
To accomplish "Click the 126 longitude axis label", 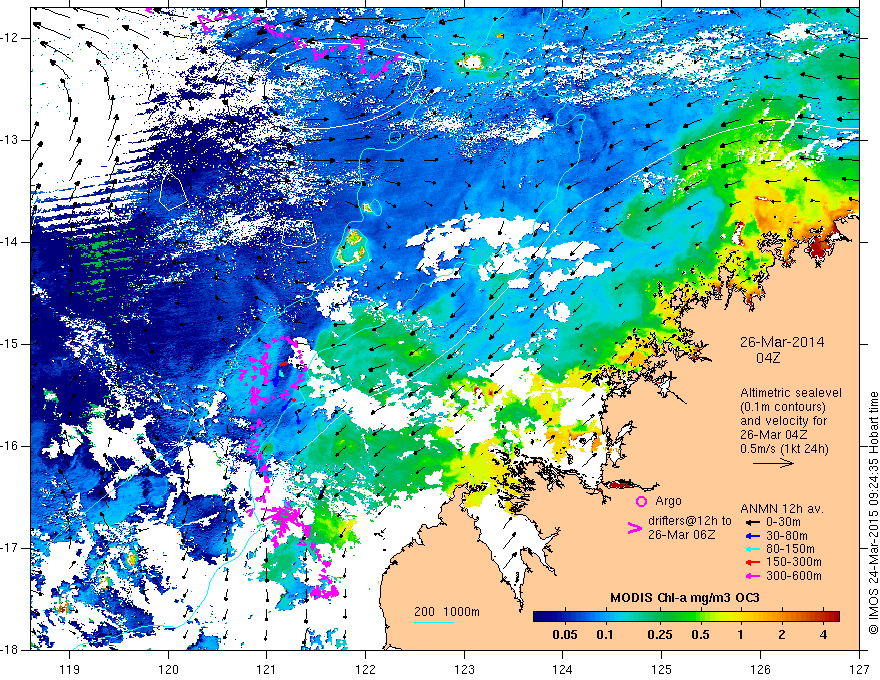I will [760, 669].
